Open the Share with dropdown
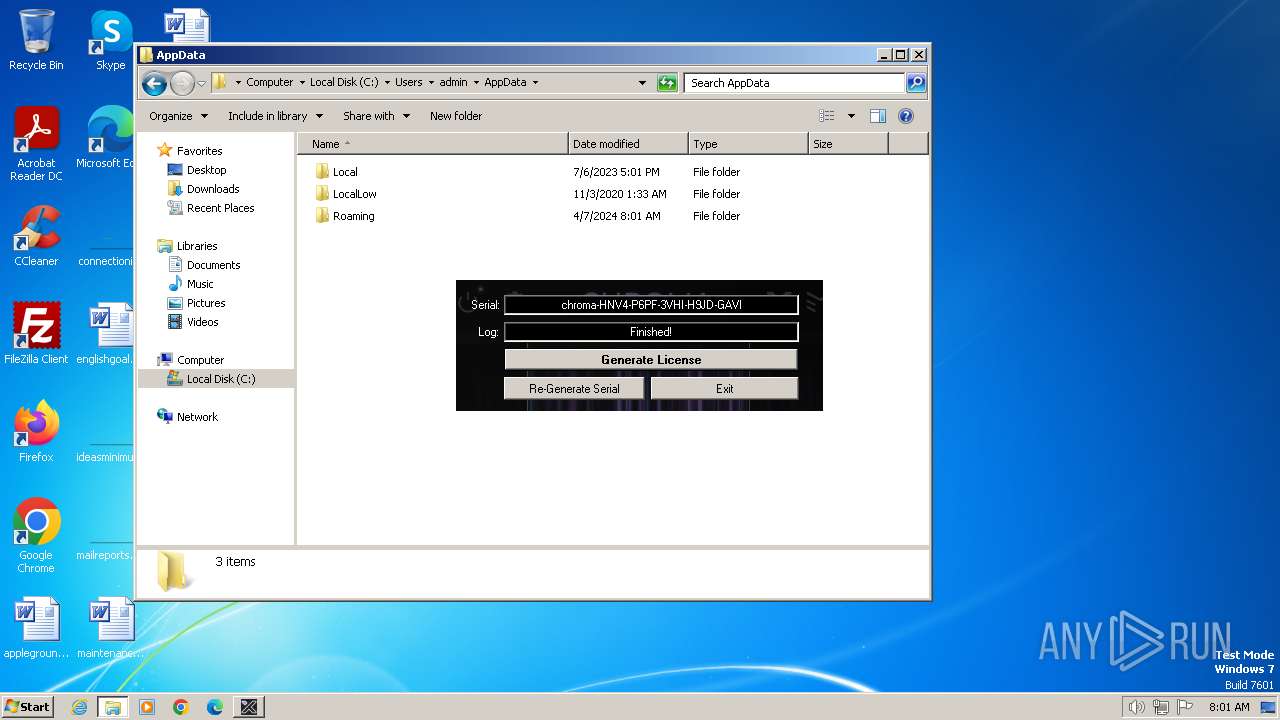Image resolution: width=1280 pixels, height=720 pixels. pyautogui.click(x=376, y=116)
